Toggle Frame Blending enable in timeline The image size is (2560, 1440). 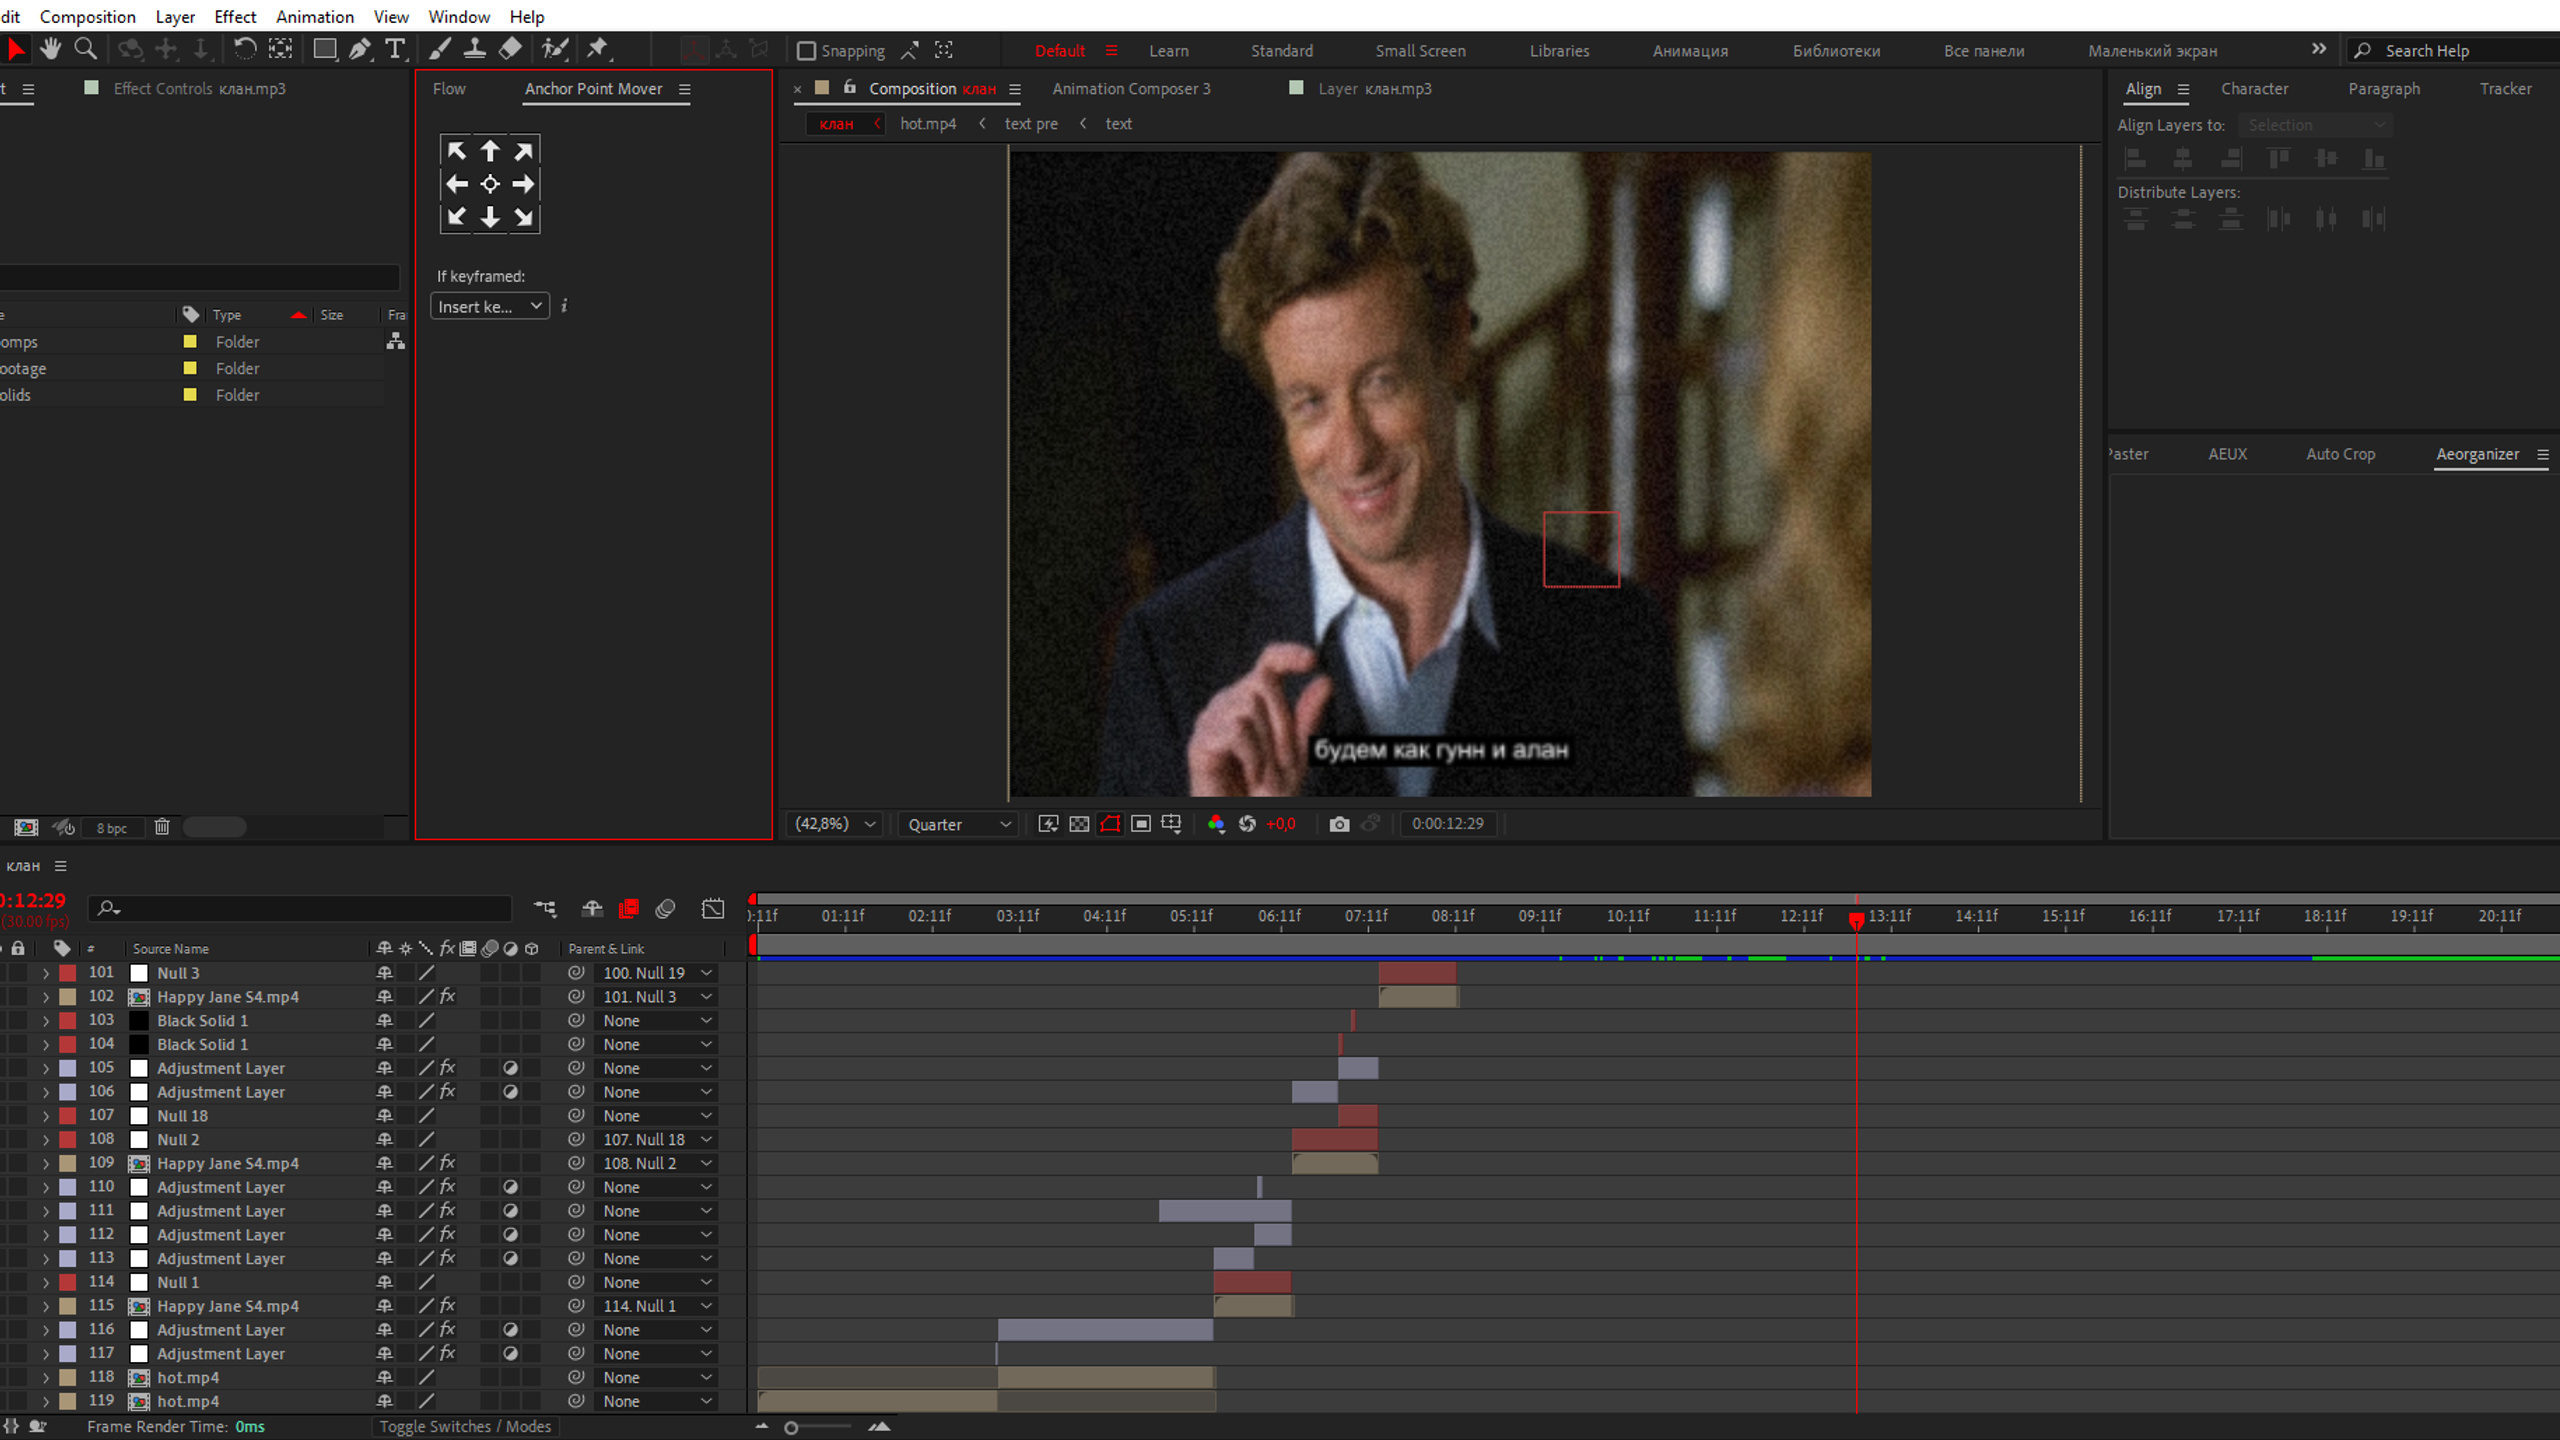[x=629, y=909]
